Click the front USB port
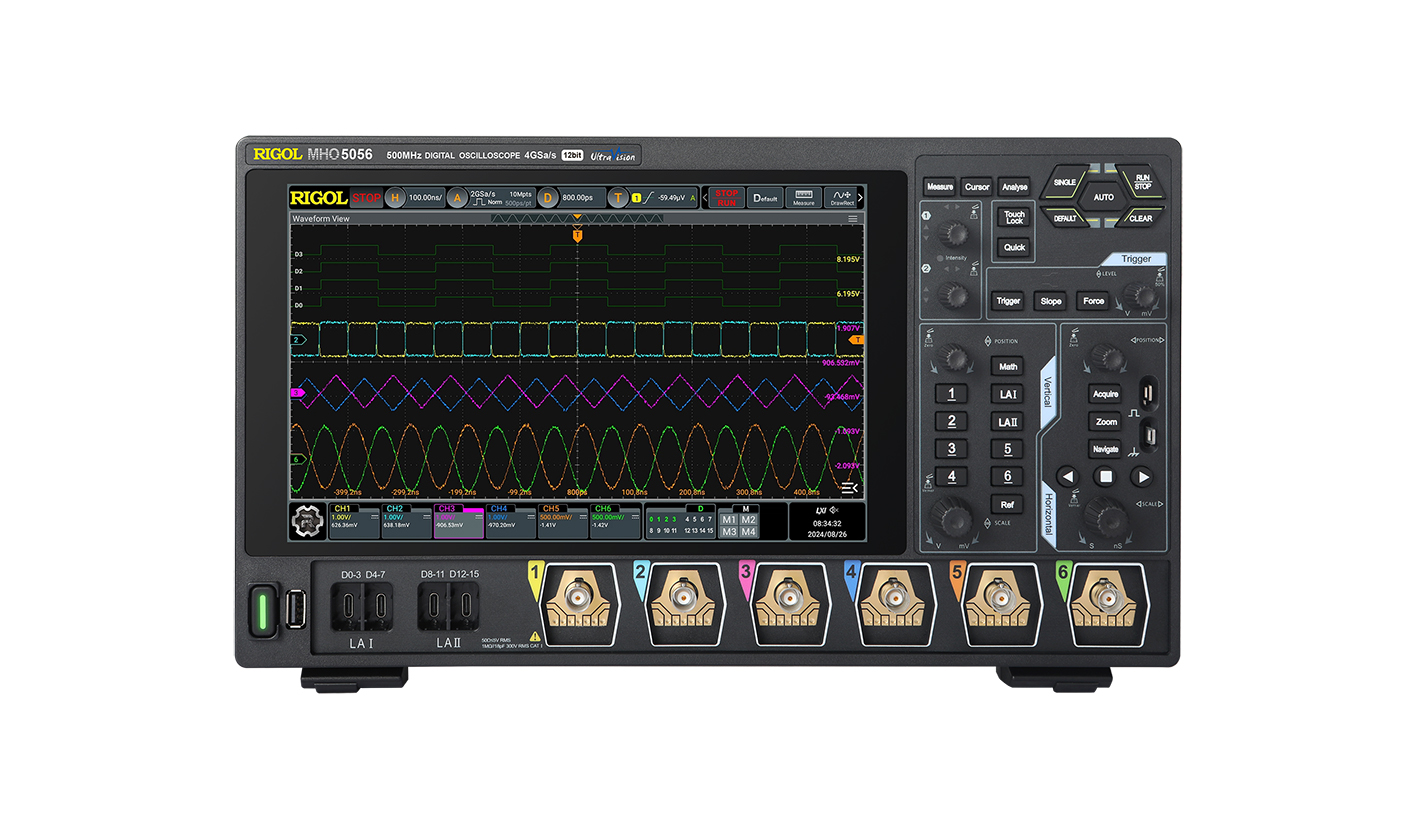Viewport: 1417px width, 827px height. [x=296, y=609]
